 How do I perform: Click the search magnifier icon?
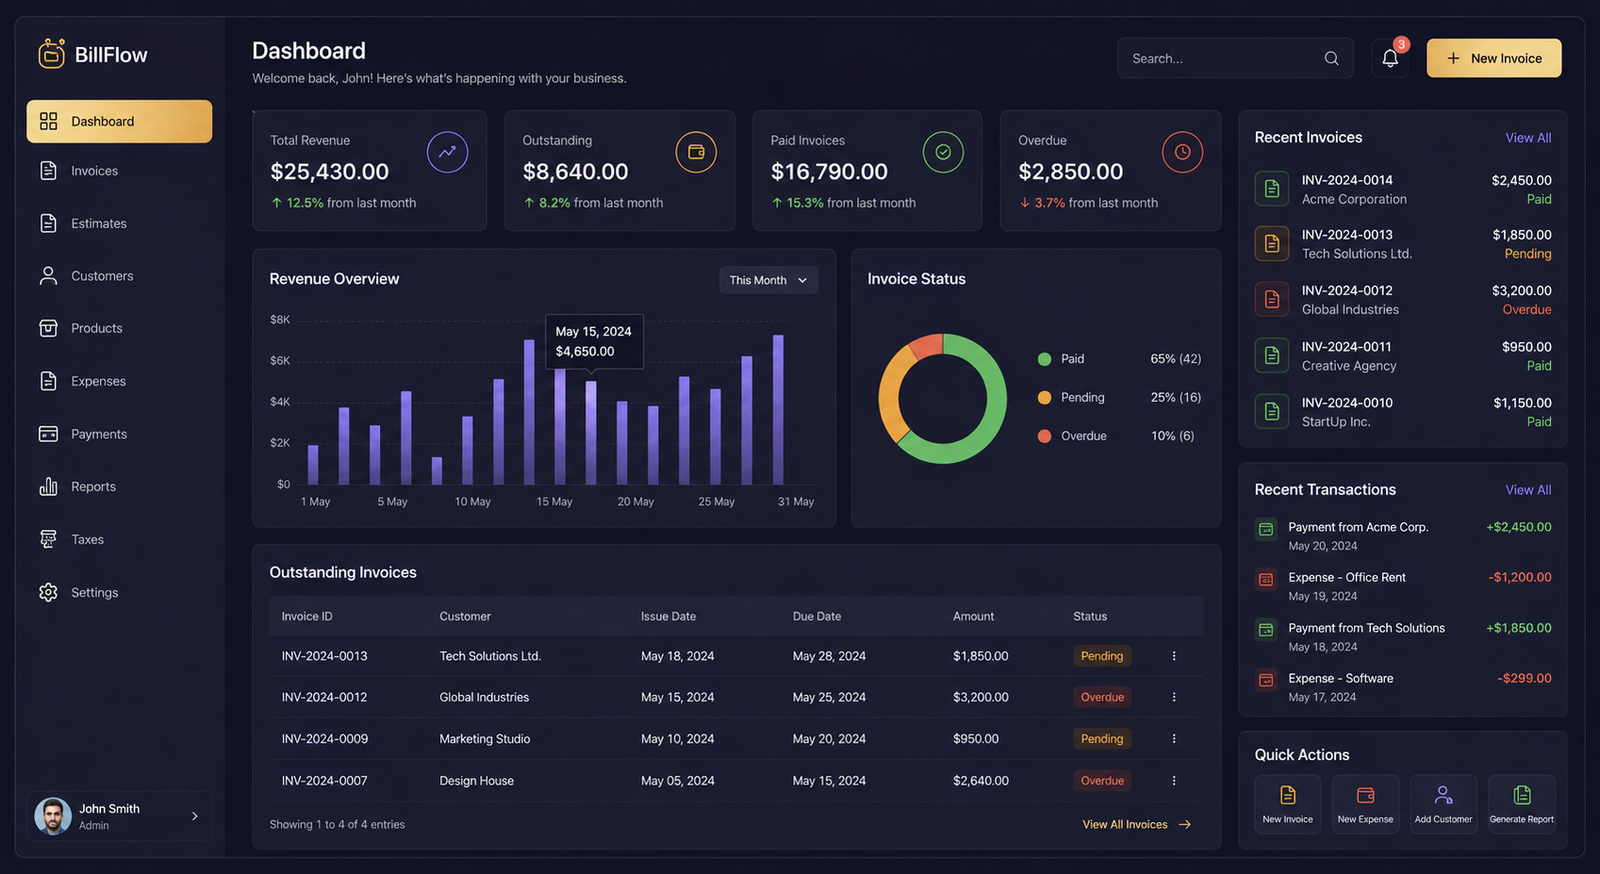(x=1331, y=58)
